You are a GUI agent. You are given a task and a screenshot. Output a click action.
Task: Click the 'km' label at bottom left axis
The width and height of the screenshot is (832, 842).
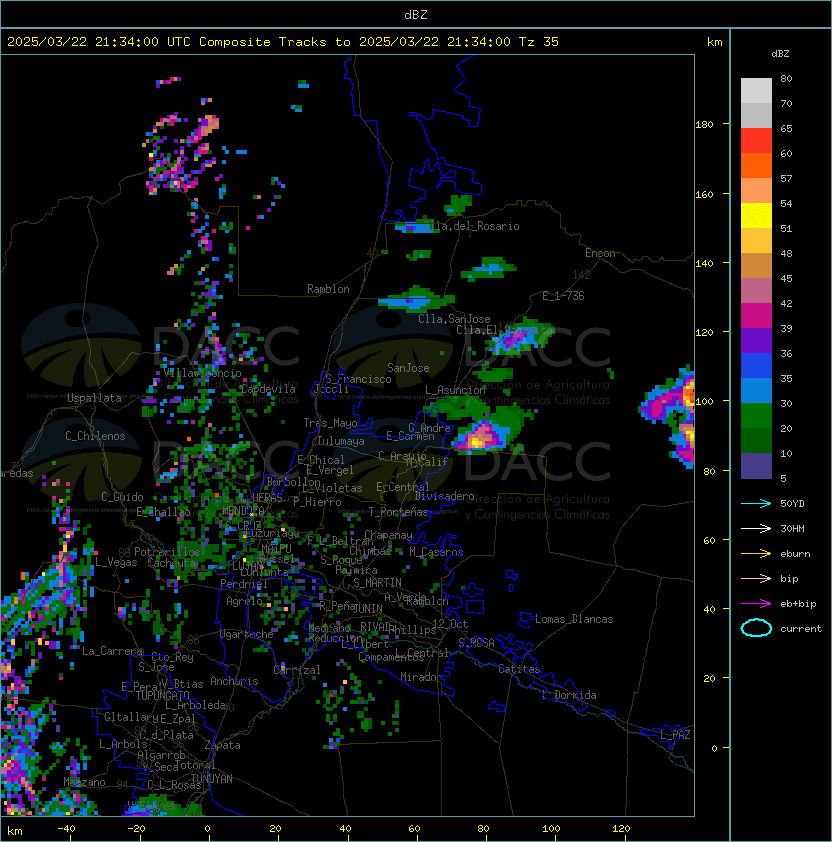click(15, 831)
